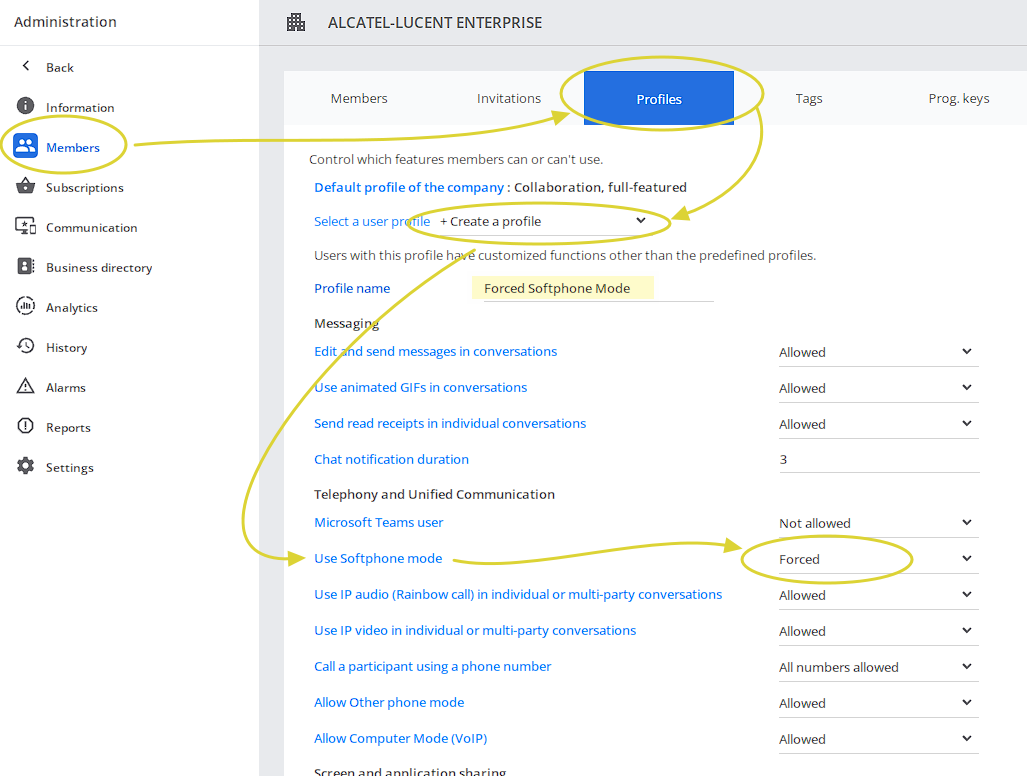Image resolution: width=1027 pixels, height=776 pixels.
Task: Click the company building icon
Action: 296,22
